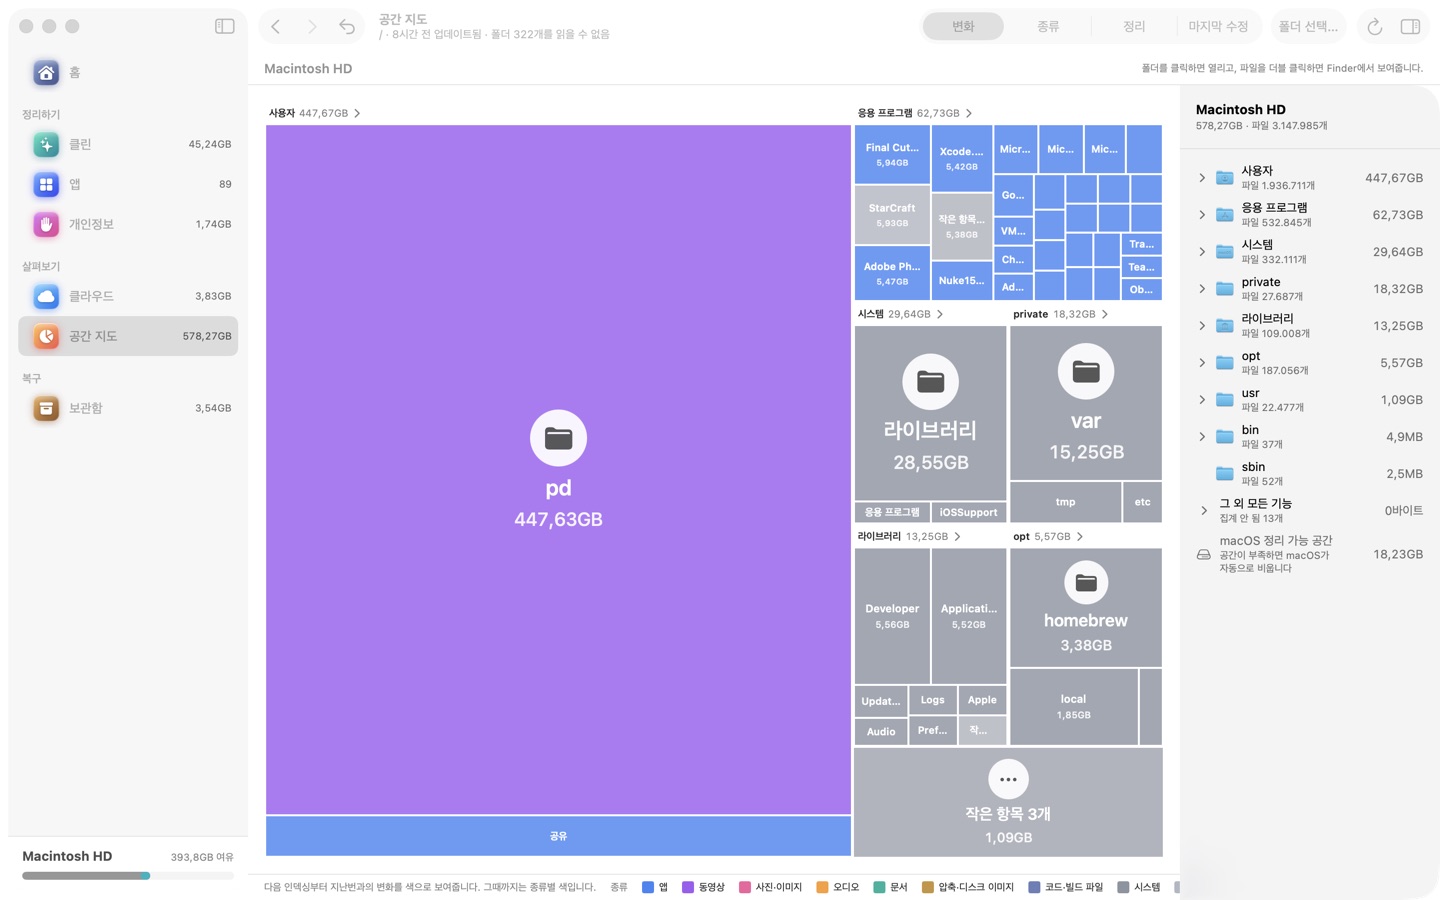The image size is (1440, 900).
Task: Select the Final Cut 5,94GB tile
Action: 892,154
